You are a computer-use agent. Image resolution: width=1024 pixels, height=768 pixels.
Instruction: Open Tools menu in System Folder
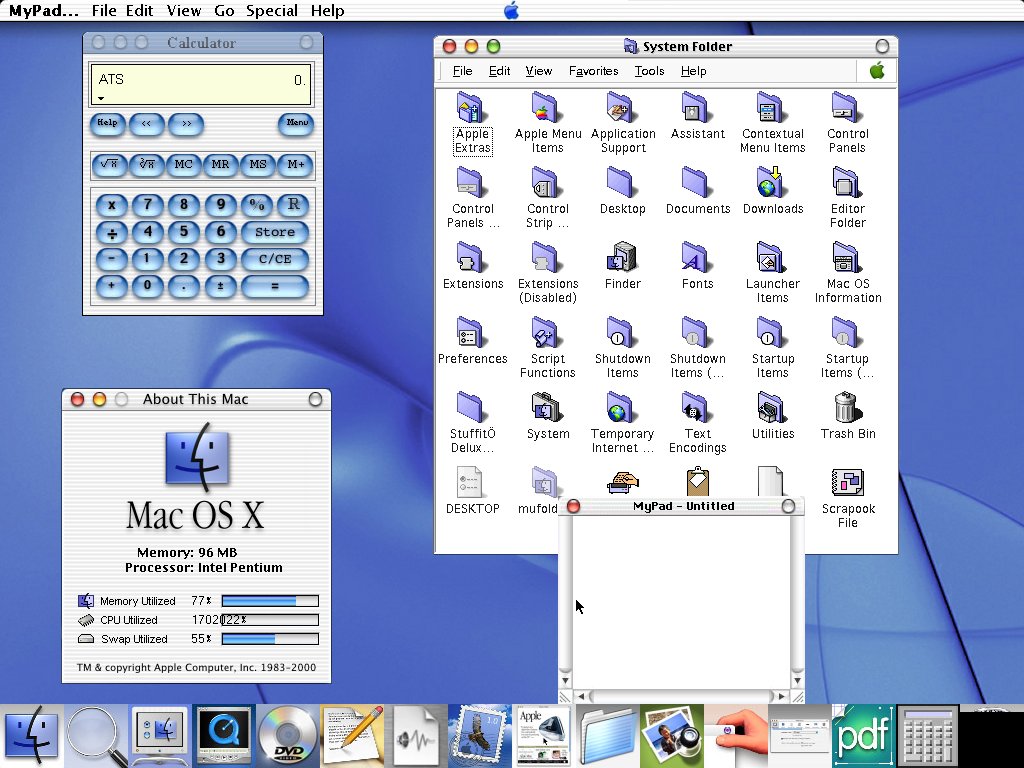pos(649,71)
